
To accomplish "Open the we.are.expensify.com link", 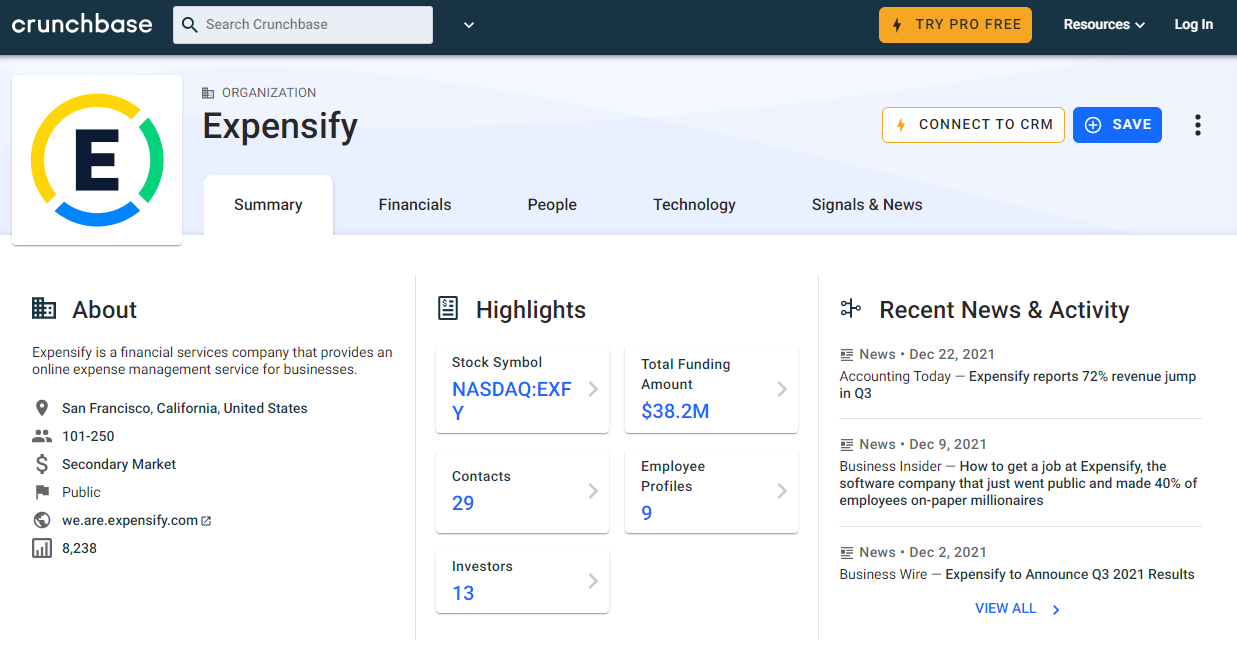I will point(130,520).
